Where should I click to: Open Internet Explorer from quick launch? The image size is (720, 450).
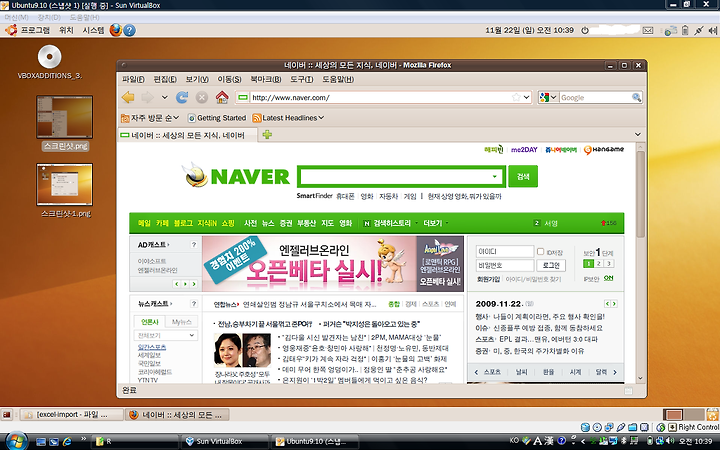(x=67, y=441)
